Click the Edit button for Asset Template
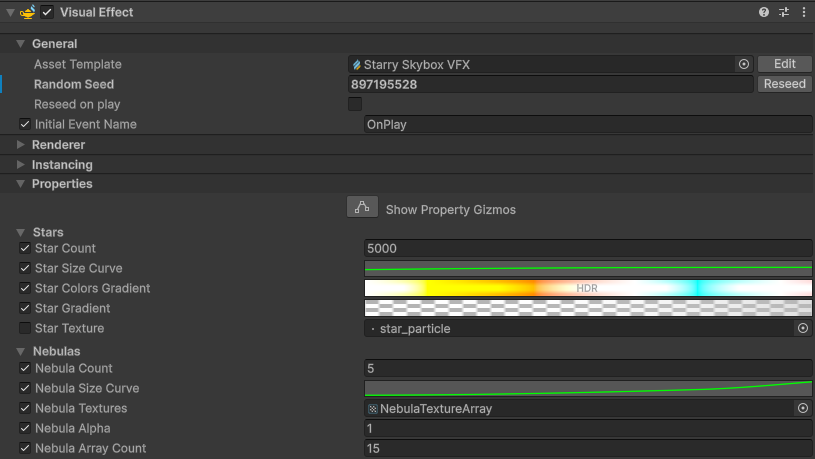 784,64
